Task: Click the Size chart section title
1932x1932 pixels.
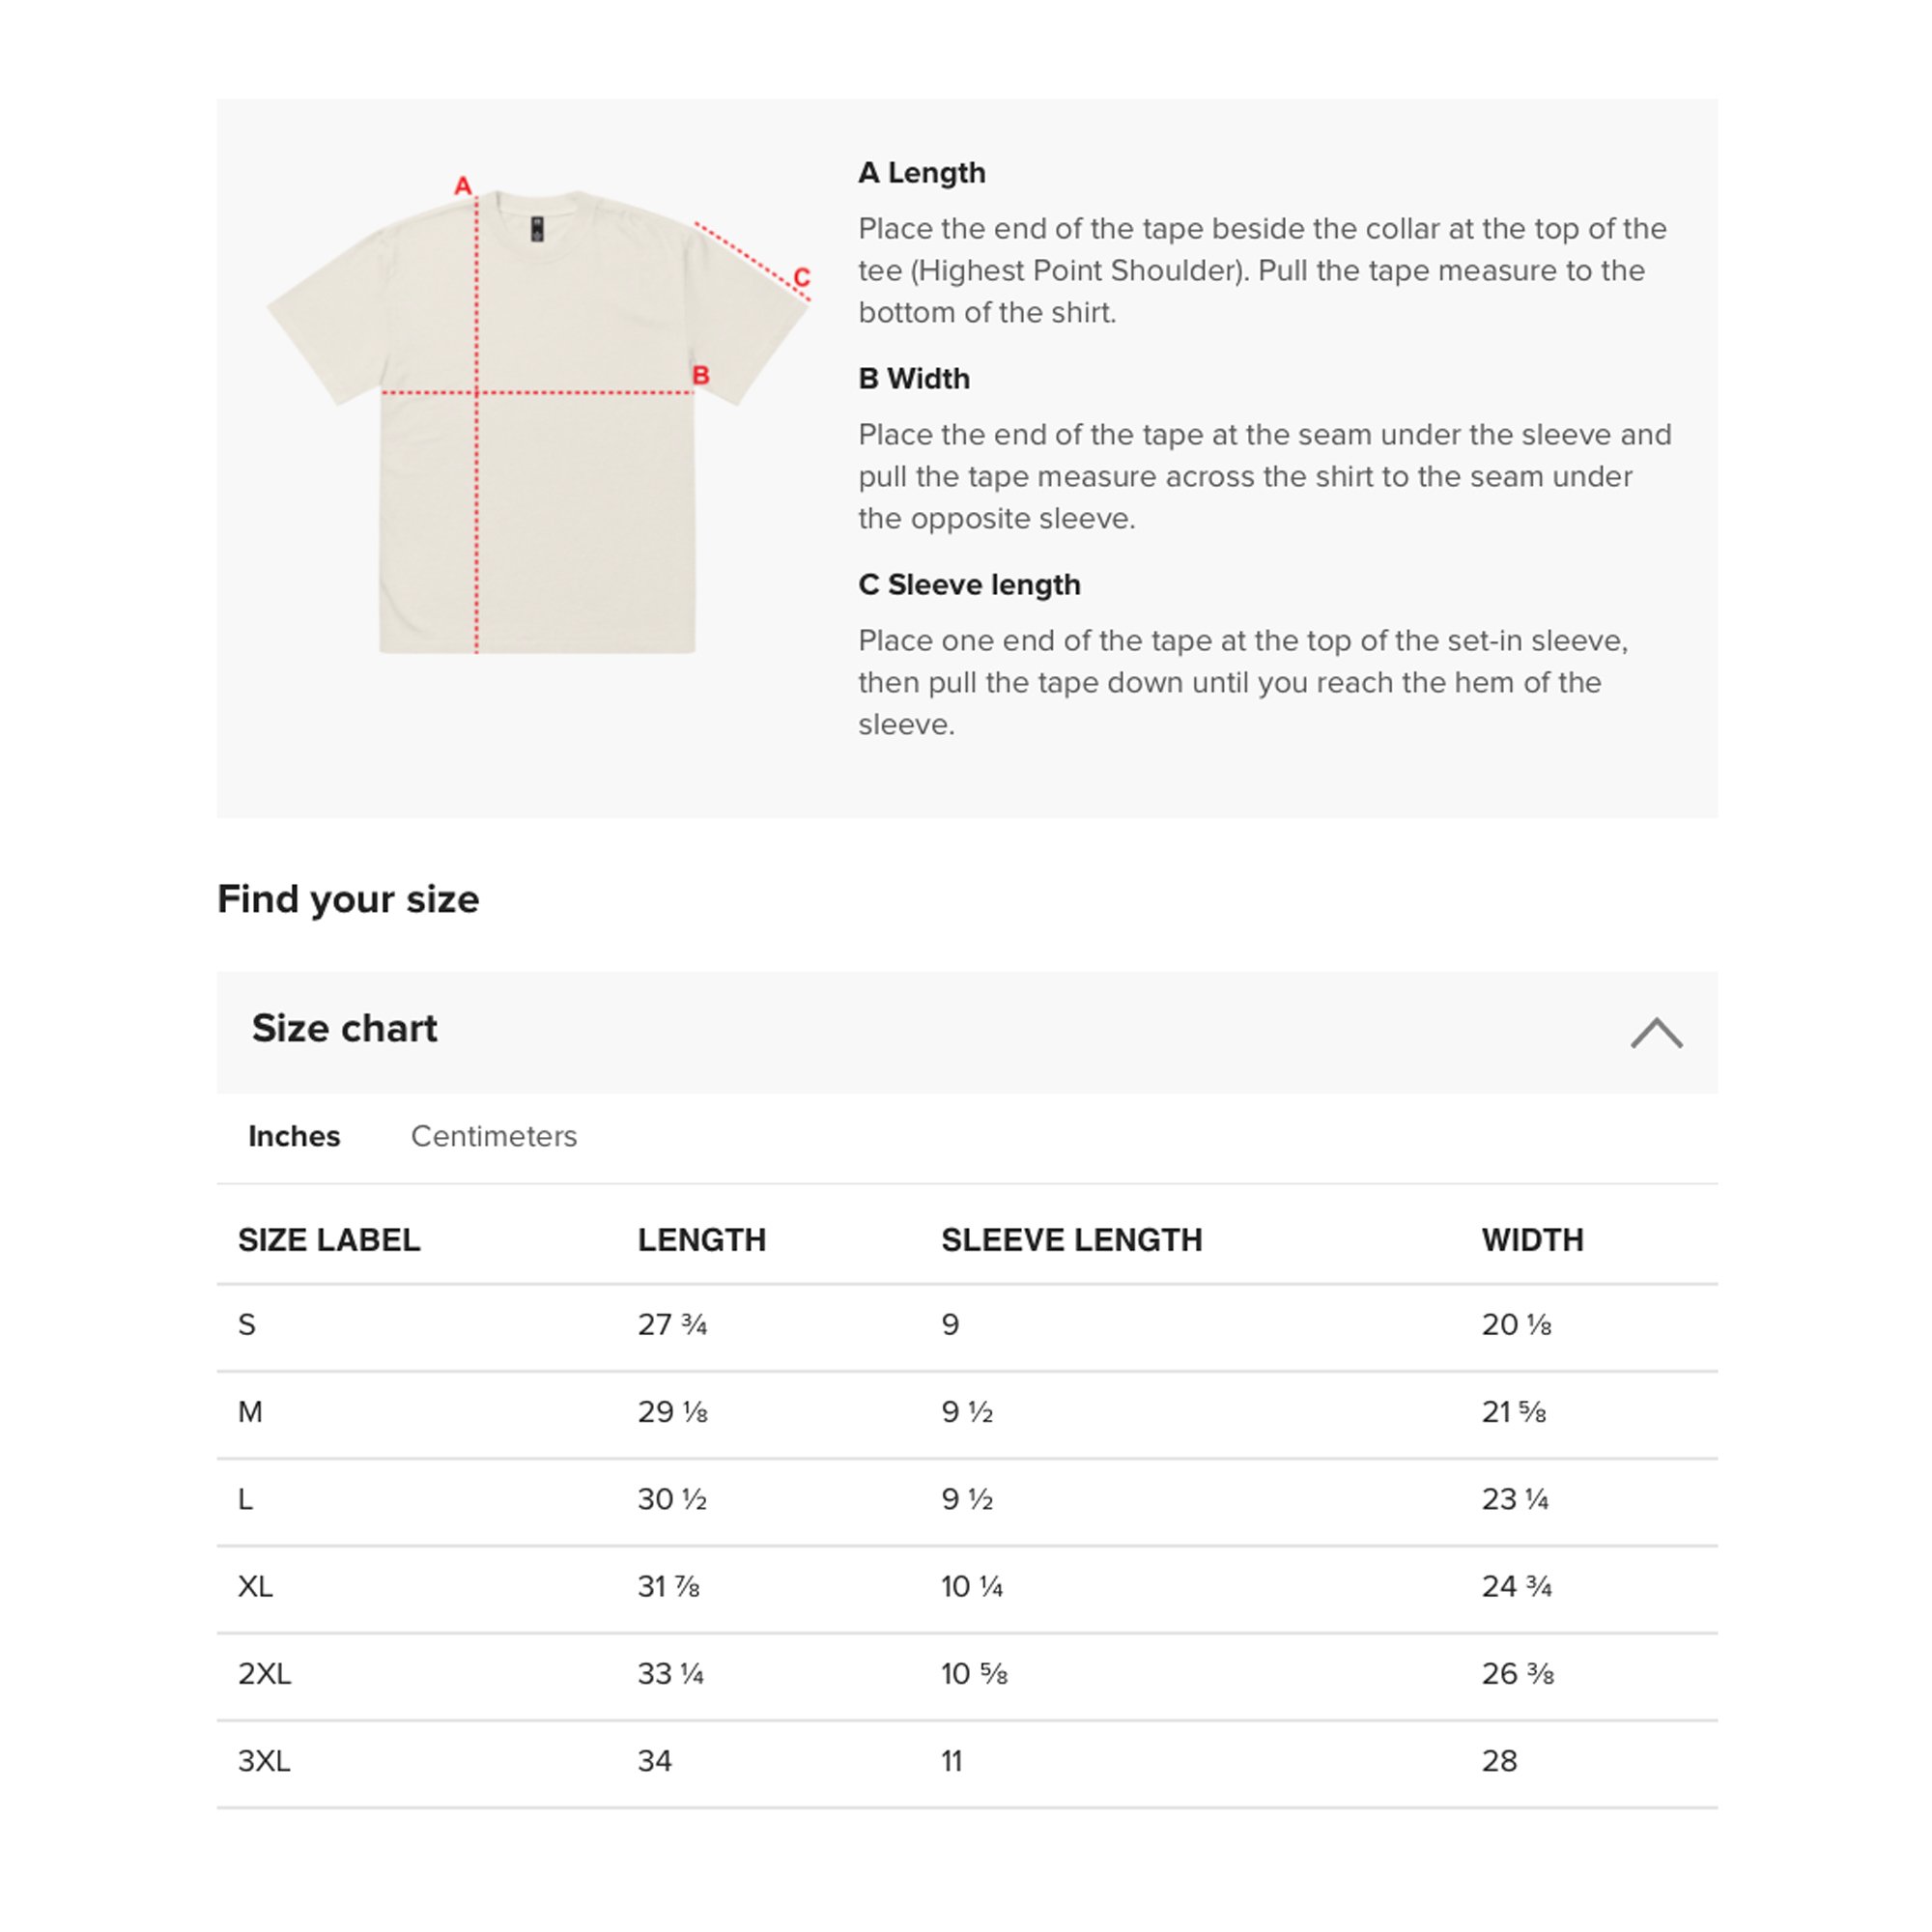Action: click(344, 1028)
